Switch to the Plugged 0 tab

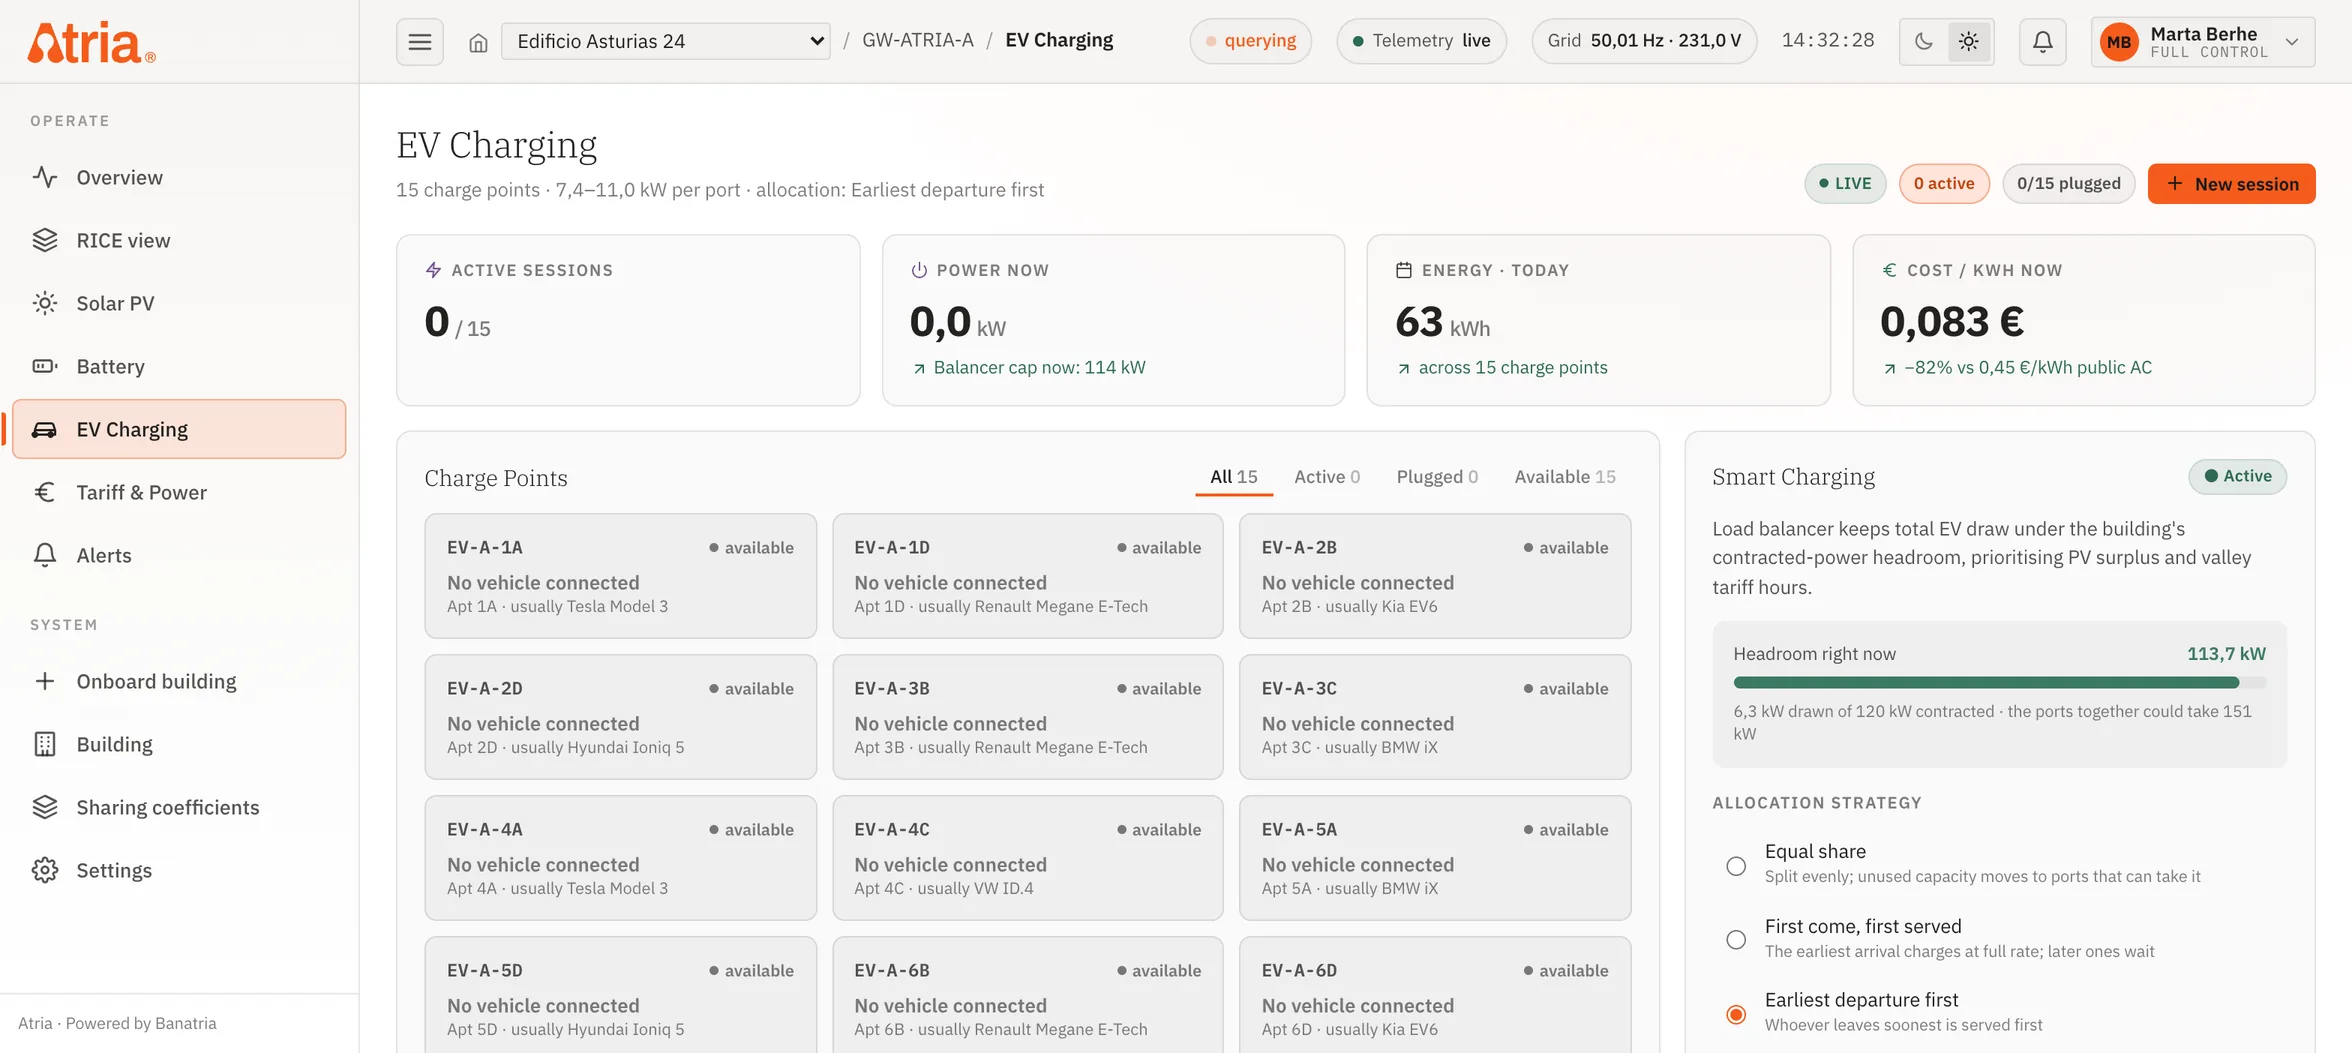(x=1437, y=477)
